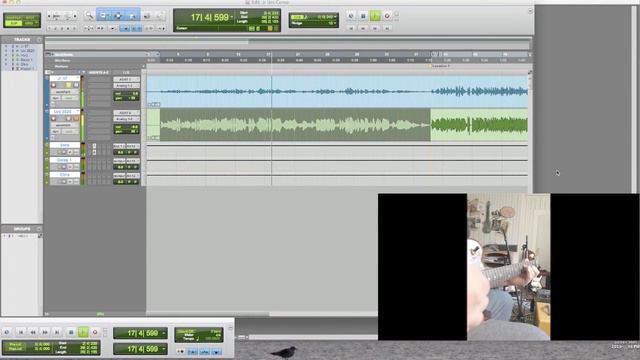Open the Jr 57 output selector Analog 1-2
The height and width of the screenshot is (360, 640).
tap(126, 86)
